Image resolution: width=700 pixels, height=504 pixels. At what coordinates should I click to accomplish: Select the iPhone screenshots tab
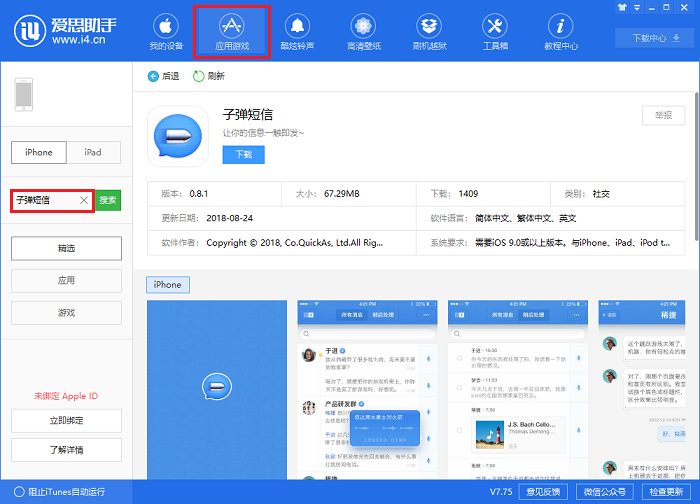pyautogui.click(x=168, y=285)
